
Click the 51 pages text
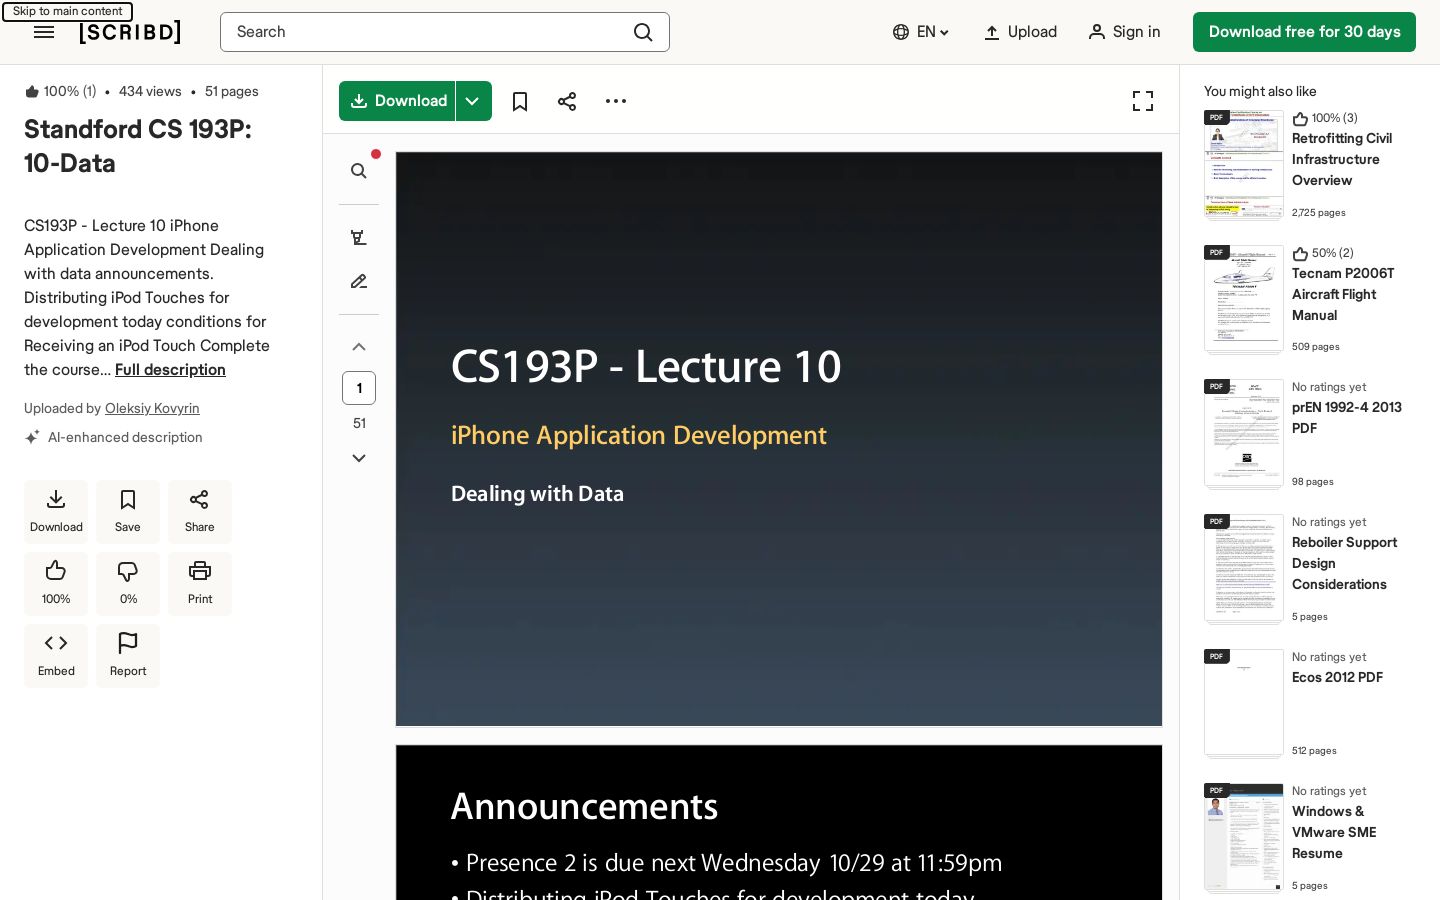[231, 91]
